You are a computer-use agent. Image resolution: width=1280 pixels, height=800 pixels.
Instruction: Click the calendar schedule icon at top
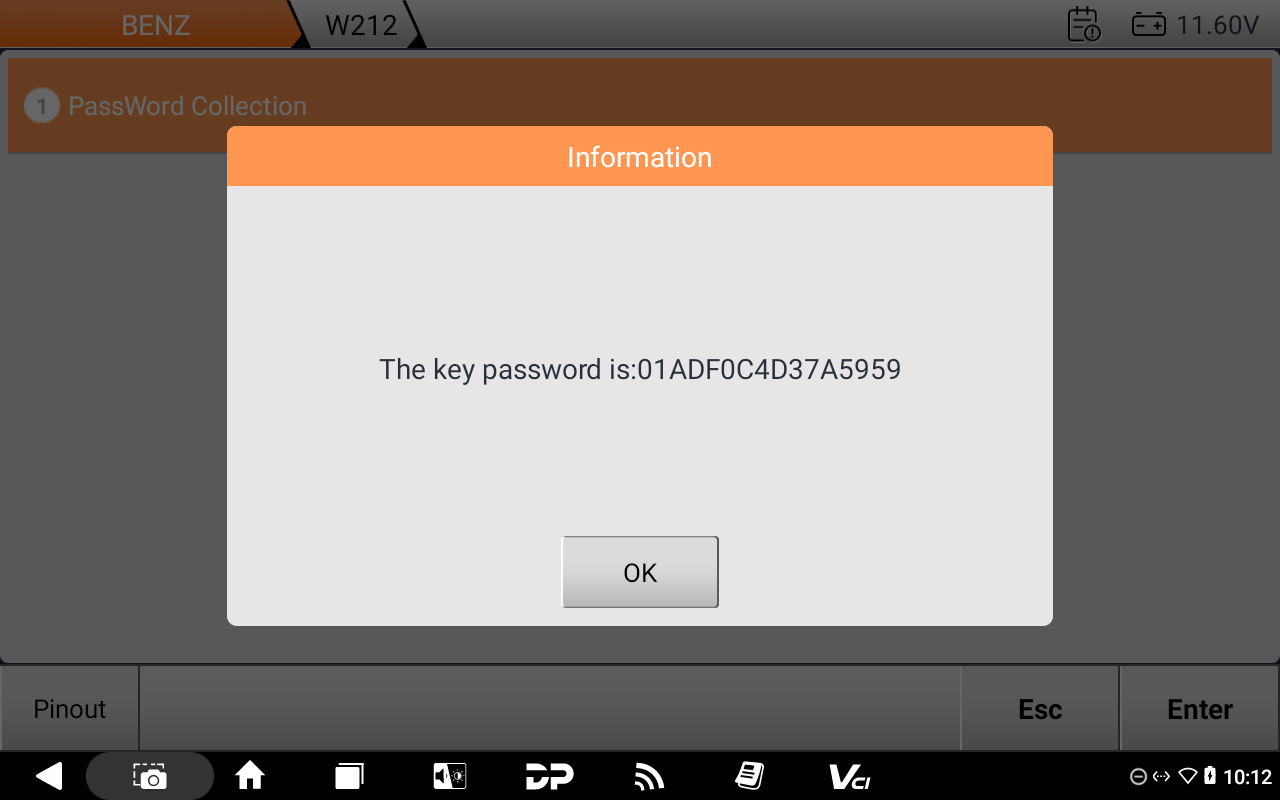pyautogui.click(x=1084, y=24)
